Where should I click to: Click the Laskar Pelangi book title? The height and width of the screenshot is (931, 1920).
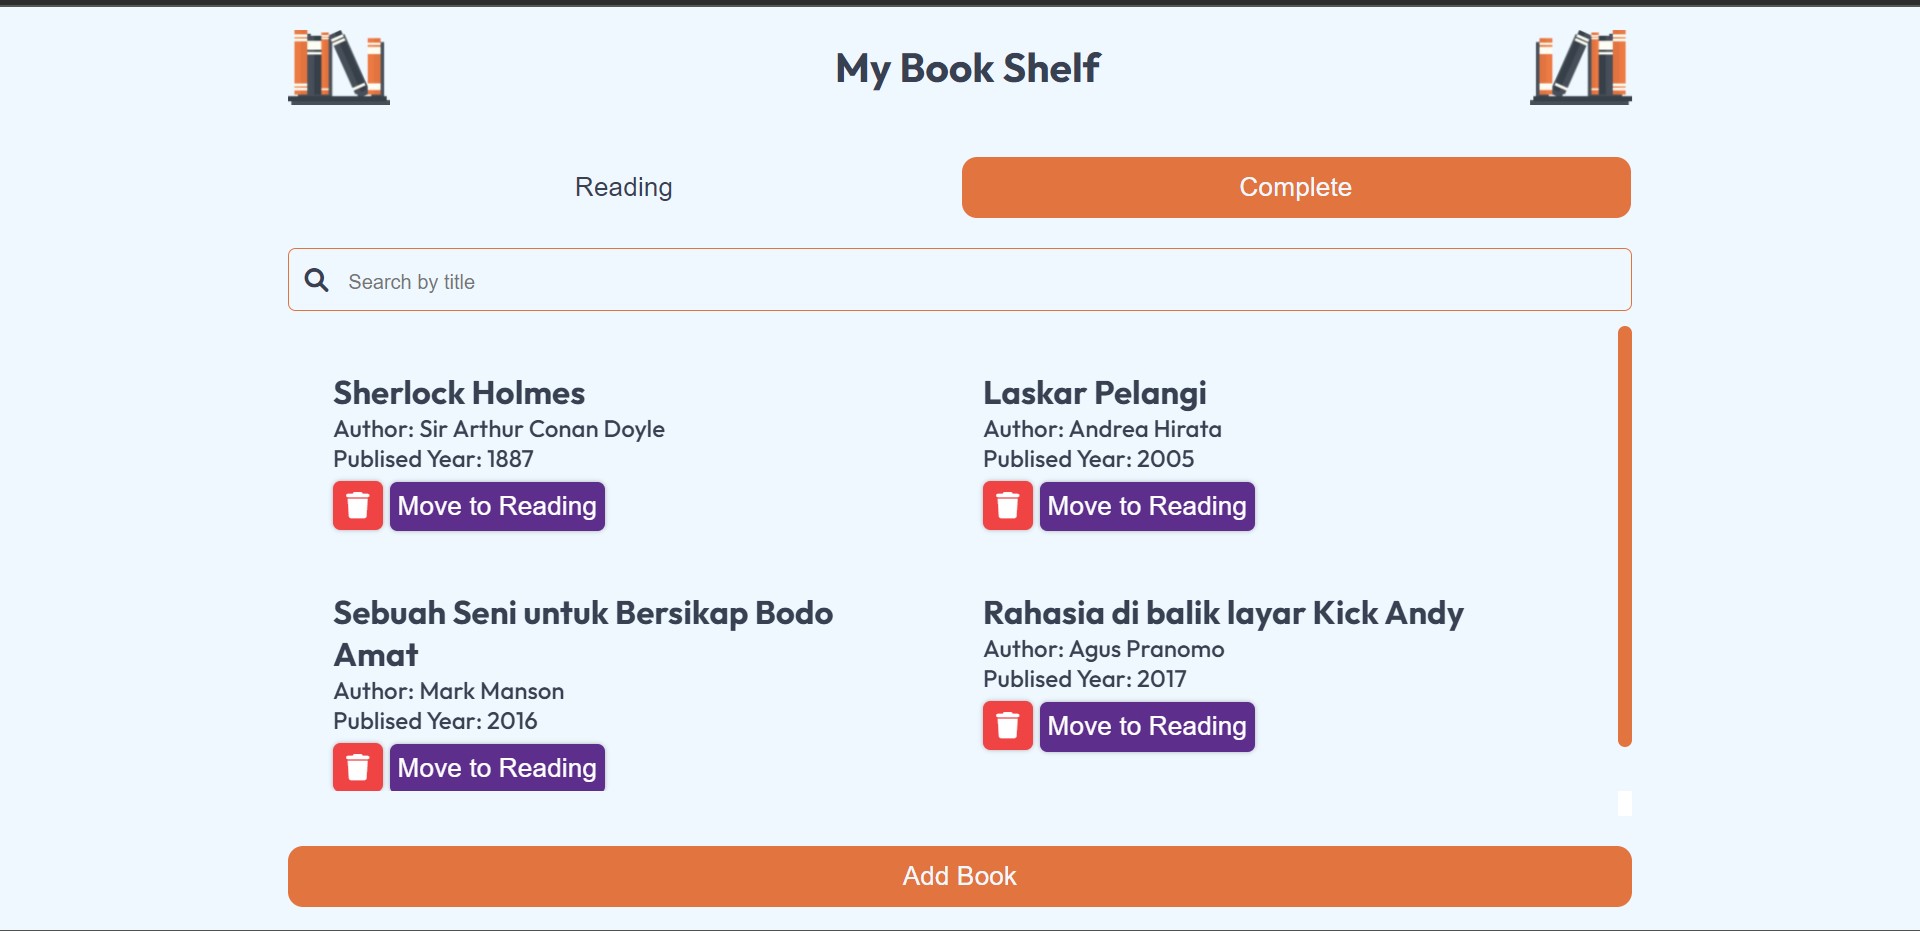[x=1094, y=393]
